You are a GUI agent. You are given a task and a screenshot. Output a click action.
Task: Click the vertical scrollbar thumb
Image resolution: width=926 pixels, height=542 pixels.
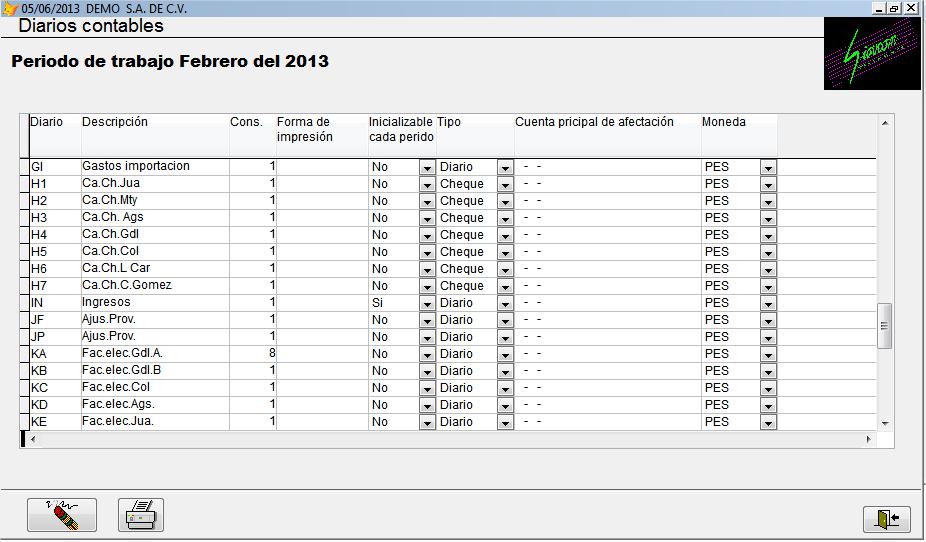click(884, 326)
